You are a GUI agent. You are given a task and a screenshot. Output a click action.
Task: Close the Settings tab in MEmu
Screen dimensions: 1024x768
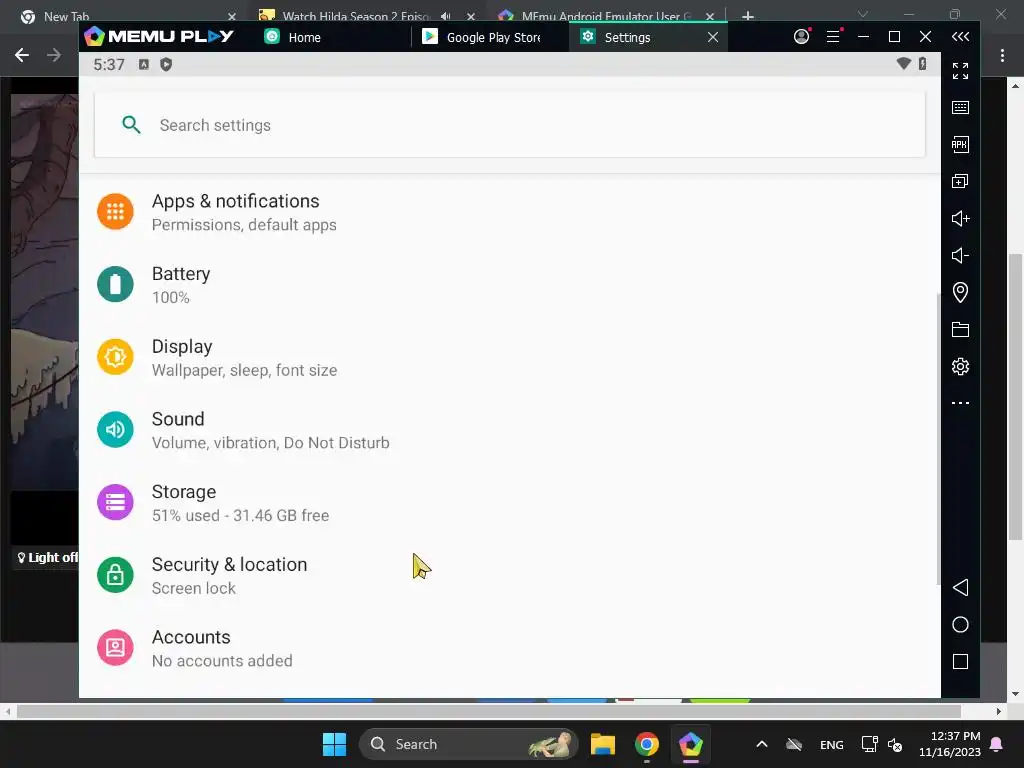click(713, 37)
